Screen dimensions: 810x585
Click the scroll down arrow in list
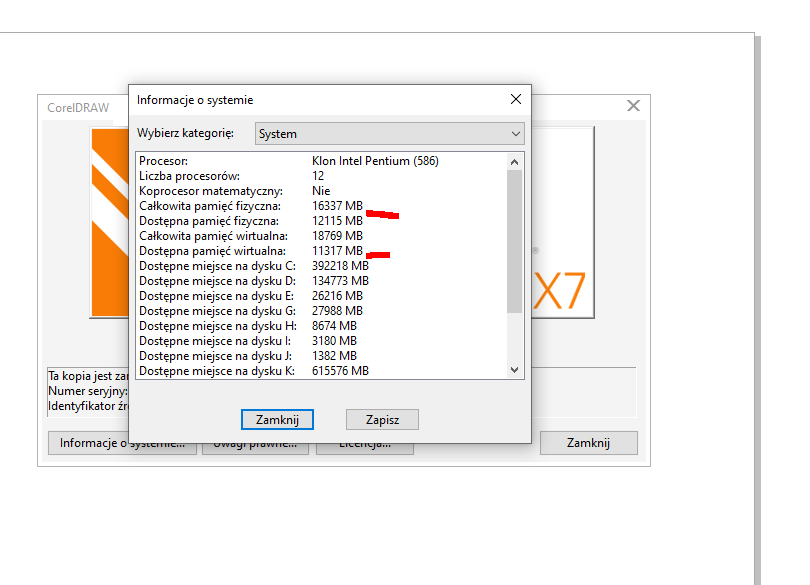click(x=514, y=370)
